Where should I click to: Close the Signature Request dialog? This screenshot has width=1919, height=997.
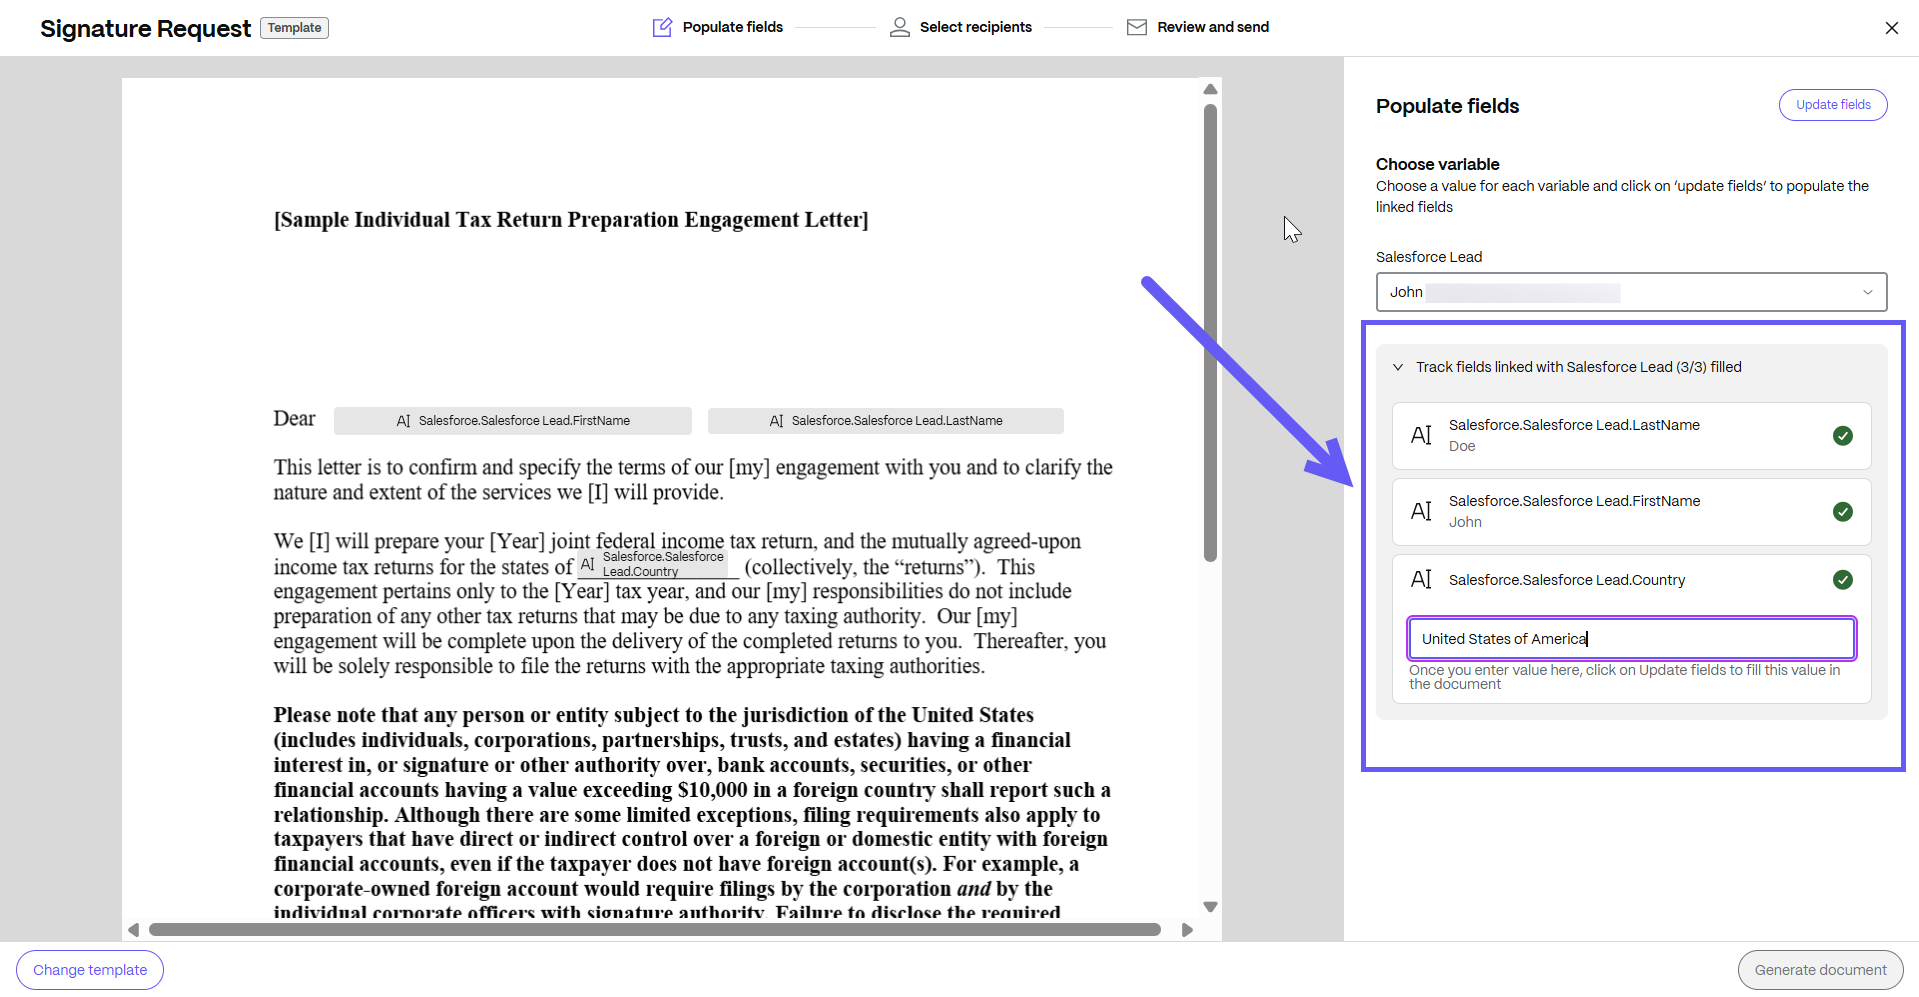[1891, 28]
